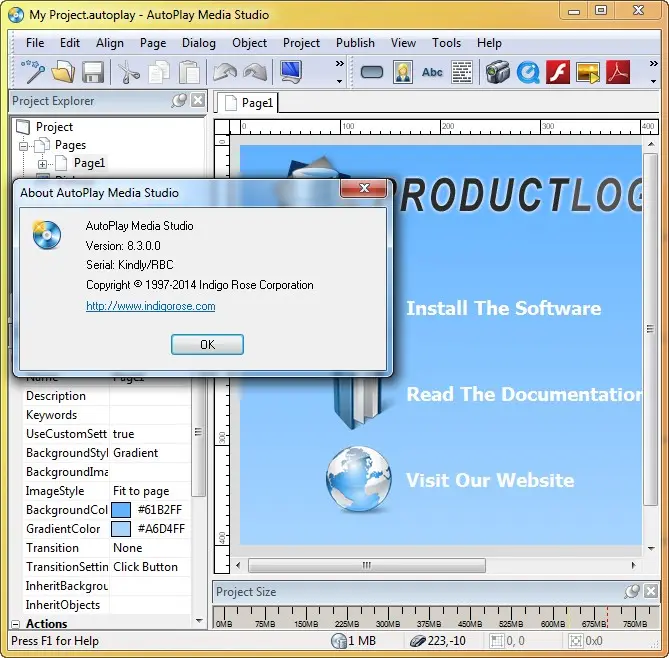Pin the Project Size pane
Viewport: 669px width, 658px height.
click(631, 591)
